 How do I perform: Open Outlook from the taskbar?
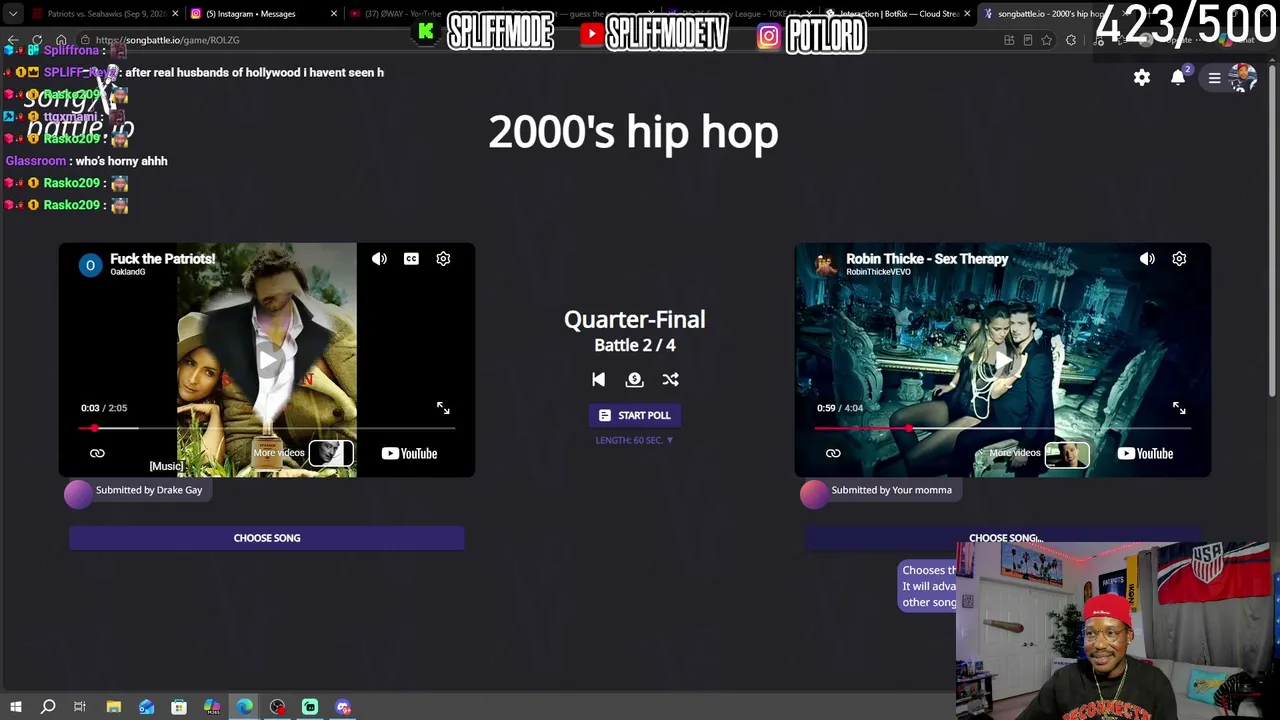click(x=146, y=708)
